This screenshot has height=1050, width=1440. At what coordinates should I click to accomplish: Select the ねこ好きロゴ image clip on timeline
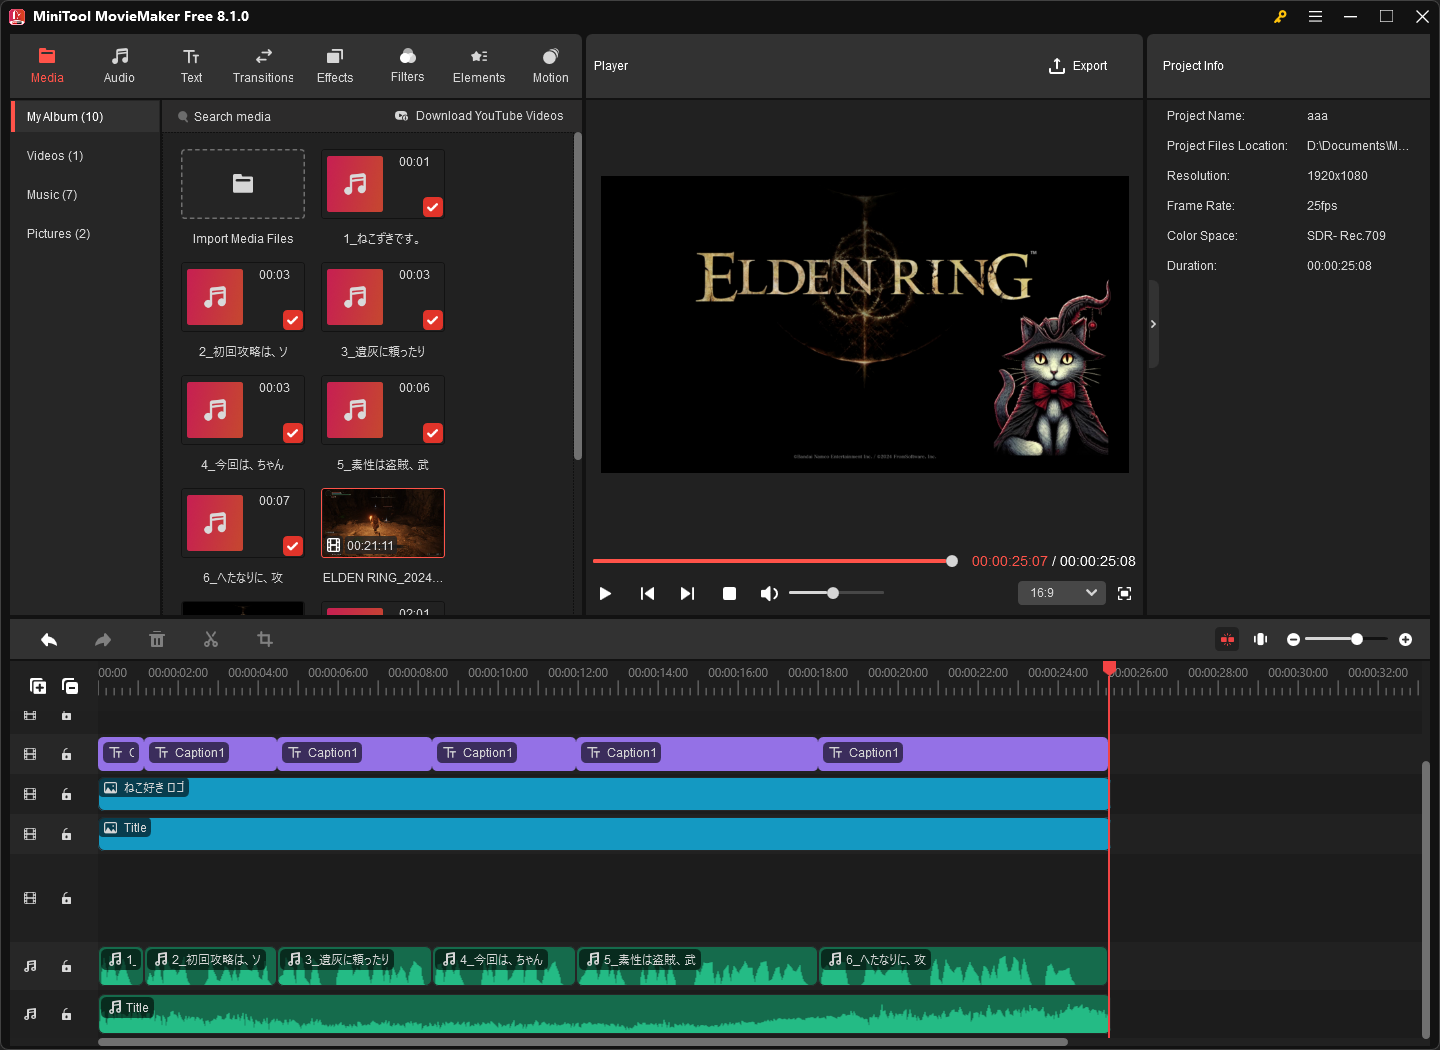(603, 794)
